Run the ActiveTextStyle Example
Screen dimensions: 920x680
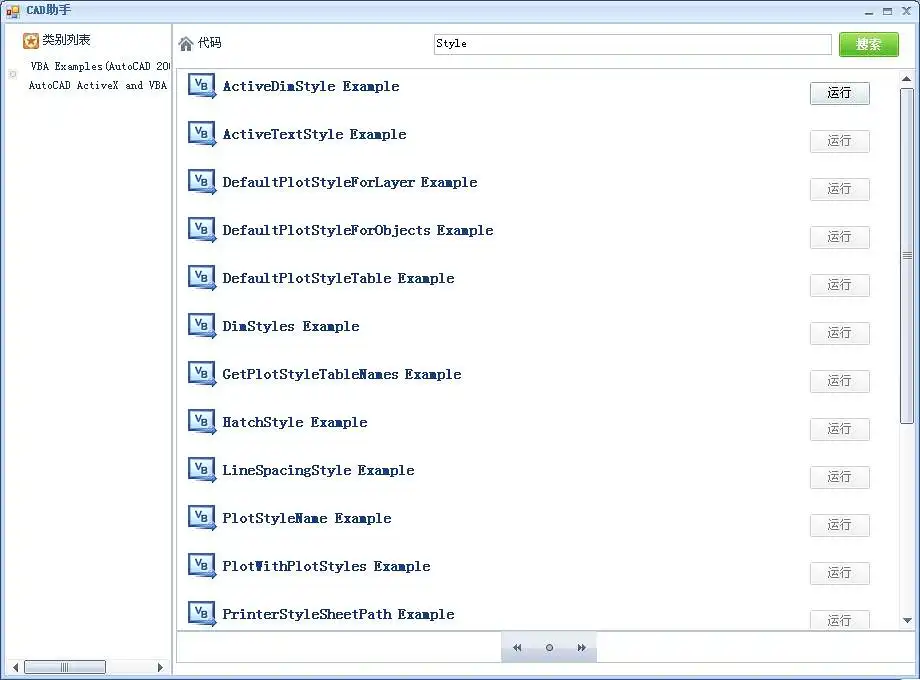pyautogui.click(x=839, y=141)
